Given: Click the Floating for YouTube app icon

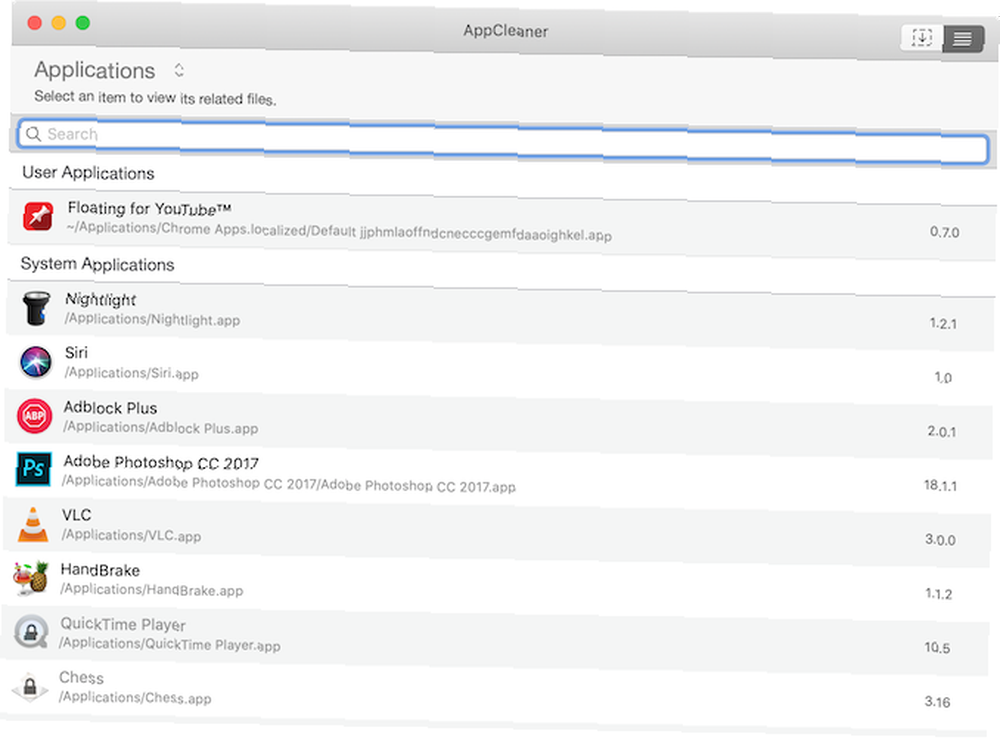Looking at the screenshot, I should (38, 217).
